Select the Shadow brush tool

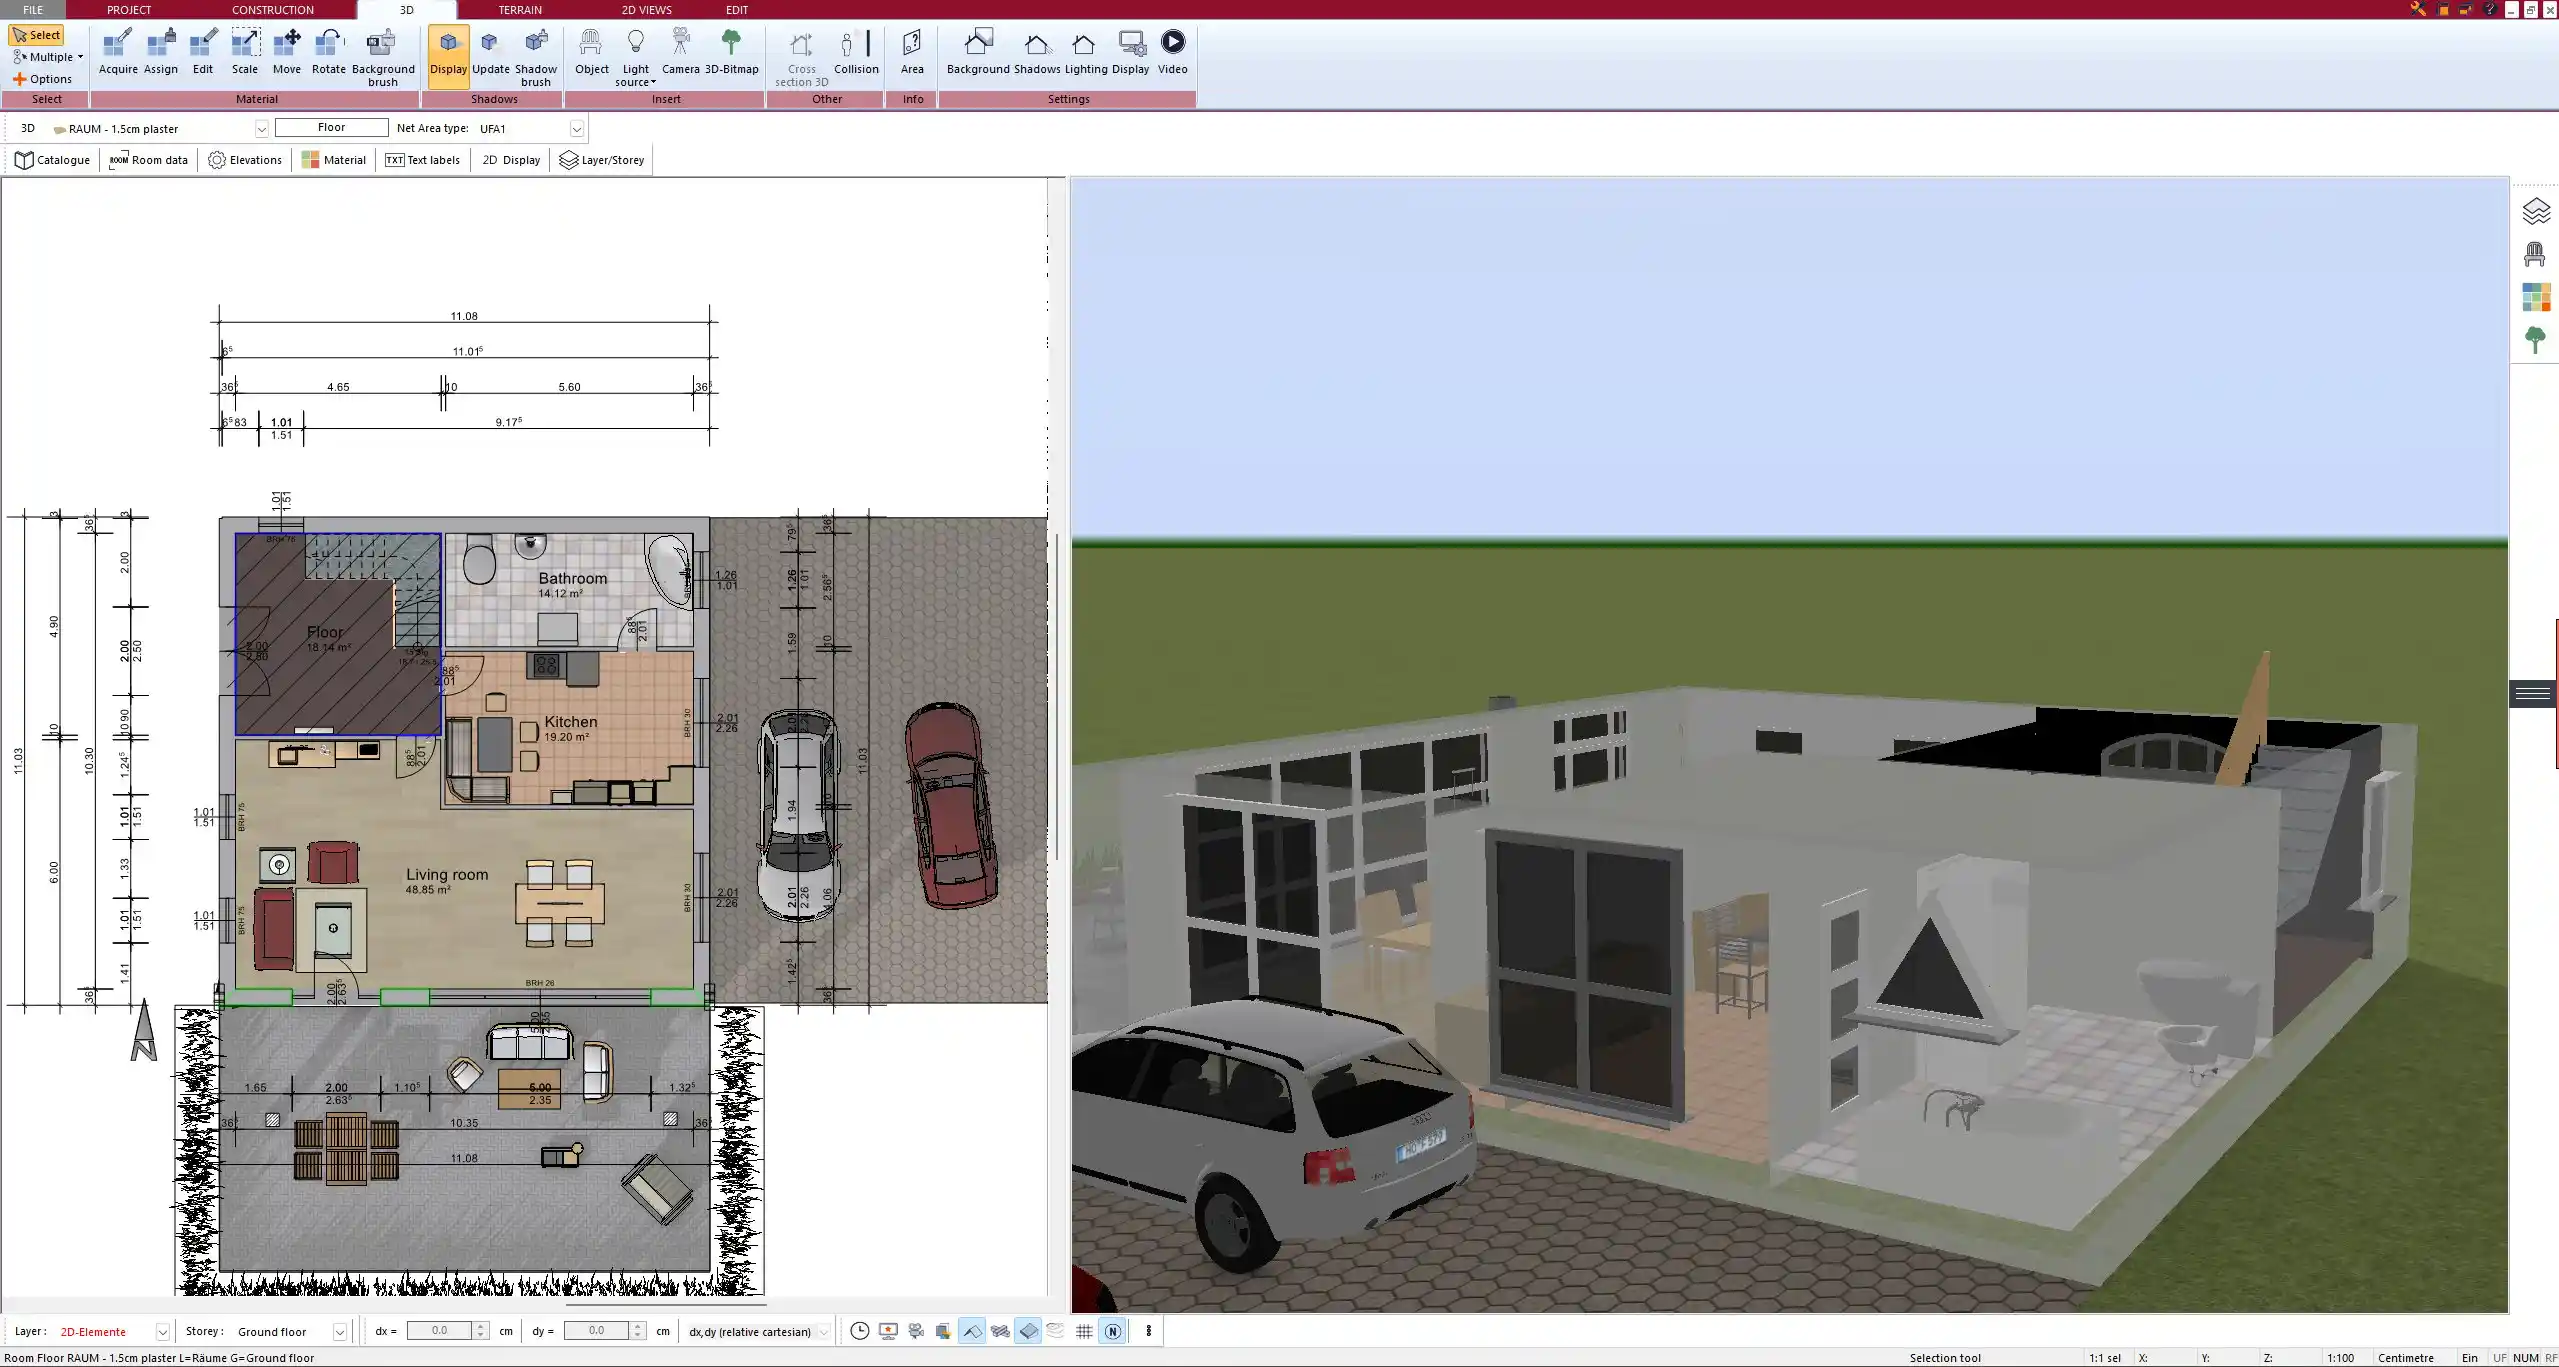point(536,58)
